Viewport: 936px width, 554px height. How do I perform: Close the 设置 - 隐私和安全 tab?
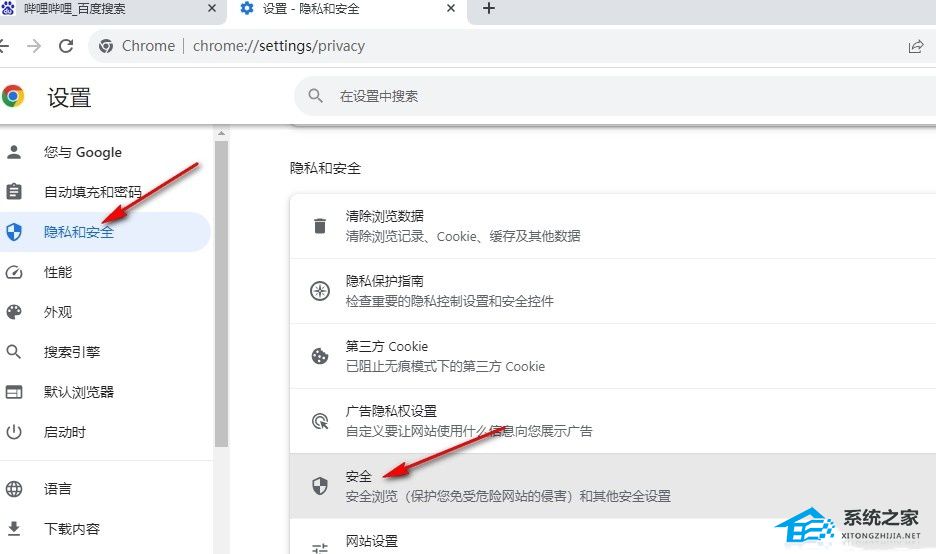point(451,8)
